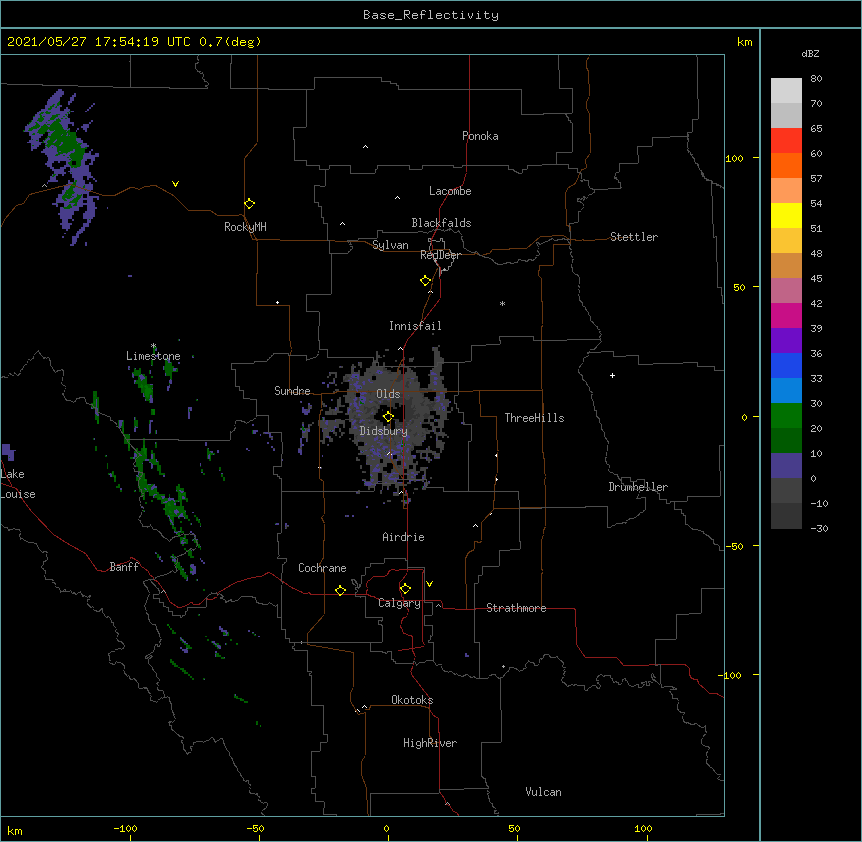Image resolution: width=862 pixels, height=842 pixels.
Task: Select the orange 57-60 dBZ legend swatch
Action: [786, 165]
